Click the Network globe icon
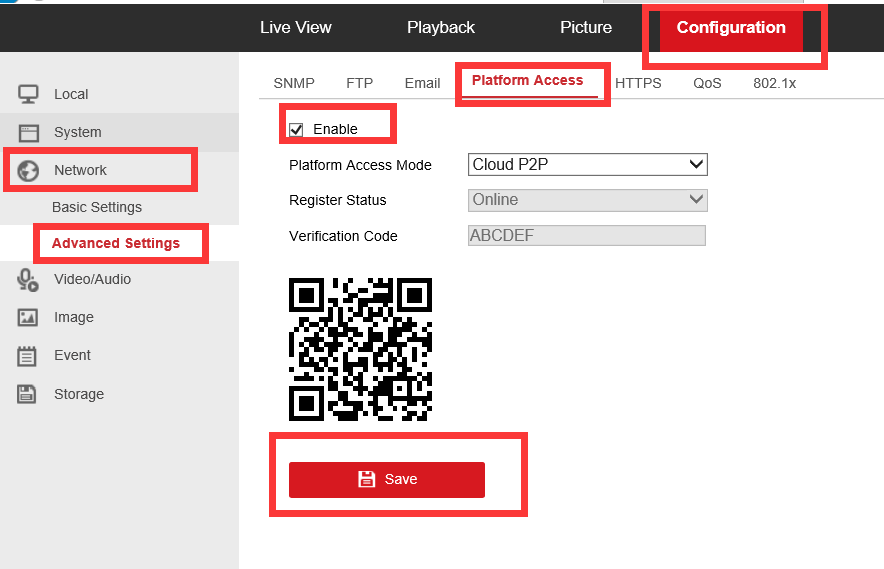Screen dimensions: 884x569 pyautogui.click(x=28, y=170)
